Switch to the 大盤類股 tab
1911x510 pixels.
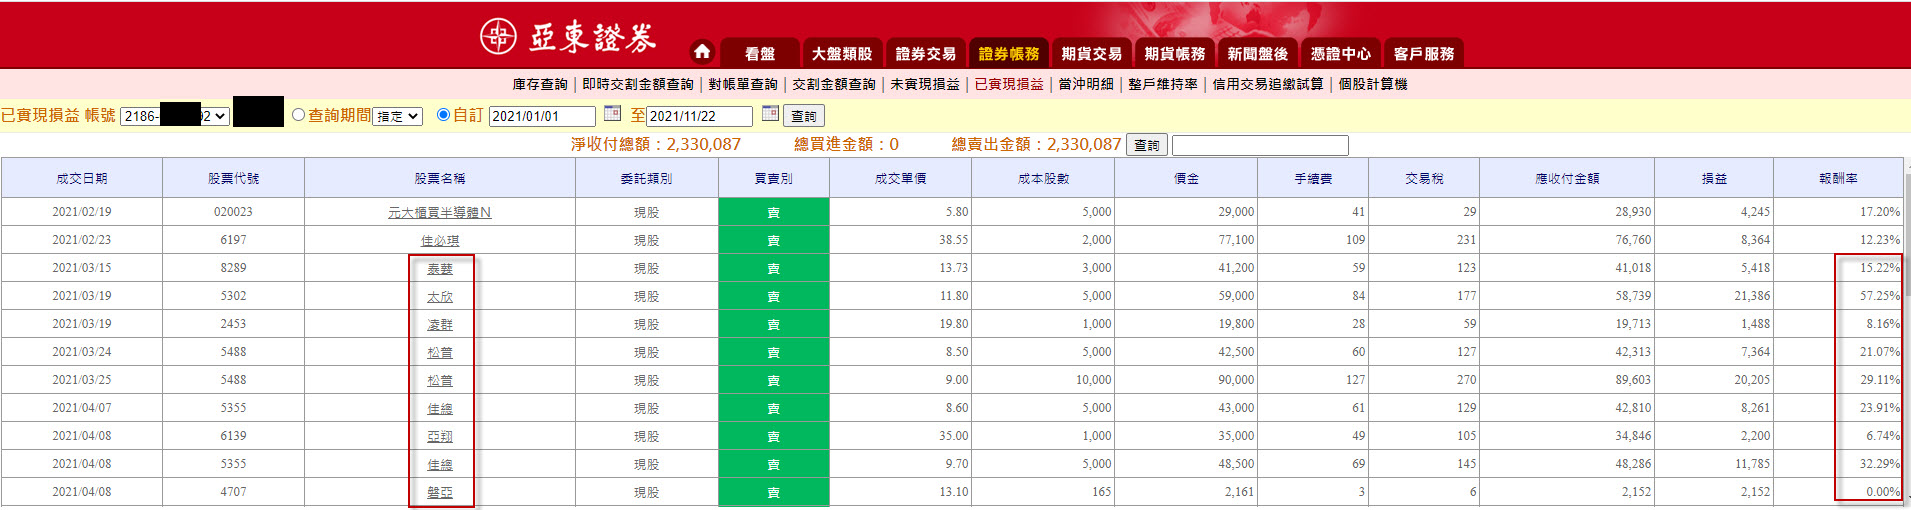coord(842,53)
